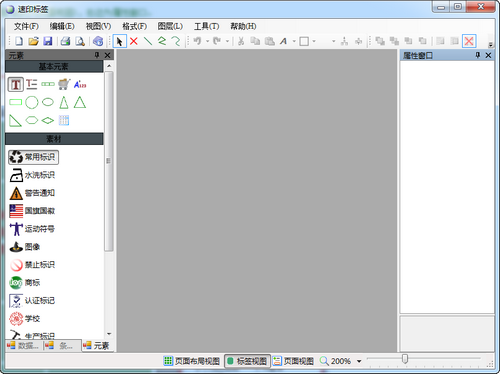Create a new label file
This screenshot has width=500, height=374.
(x=19, y=41)
